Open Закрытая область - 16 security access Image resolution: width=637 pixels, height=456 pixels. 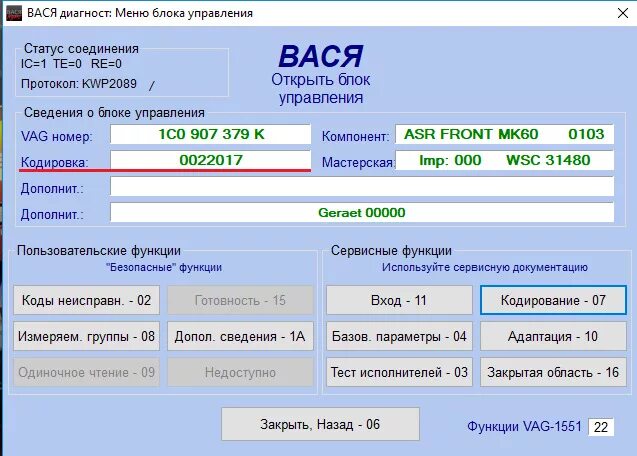tap(553, 372)
